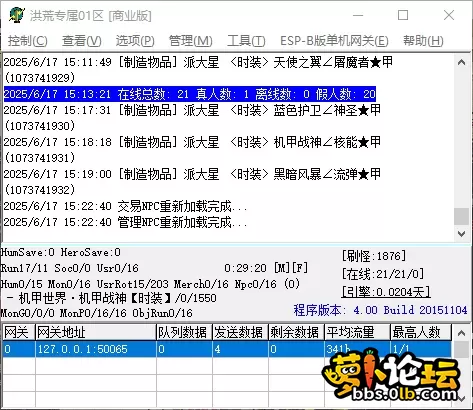Image resolution: width=473 pixels, height=410 pixels.
Task: Click the 剩余数据 value 0 cell
Action: pos(297,349)
